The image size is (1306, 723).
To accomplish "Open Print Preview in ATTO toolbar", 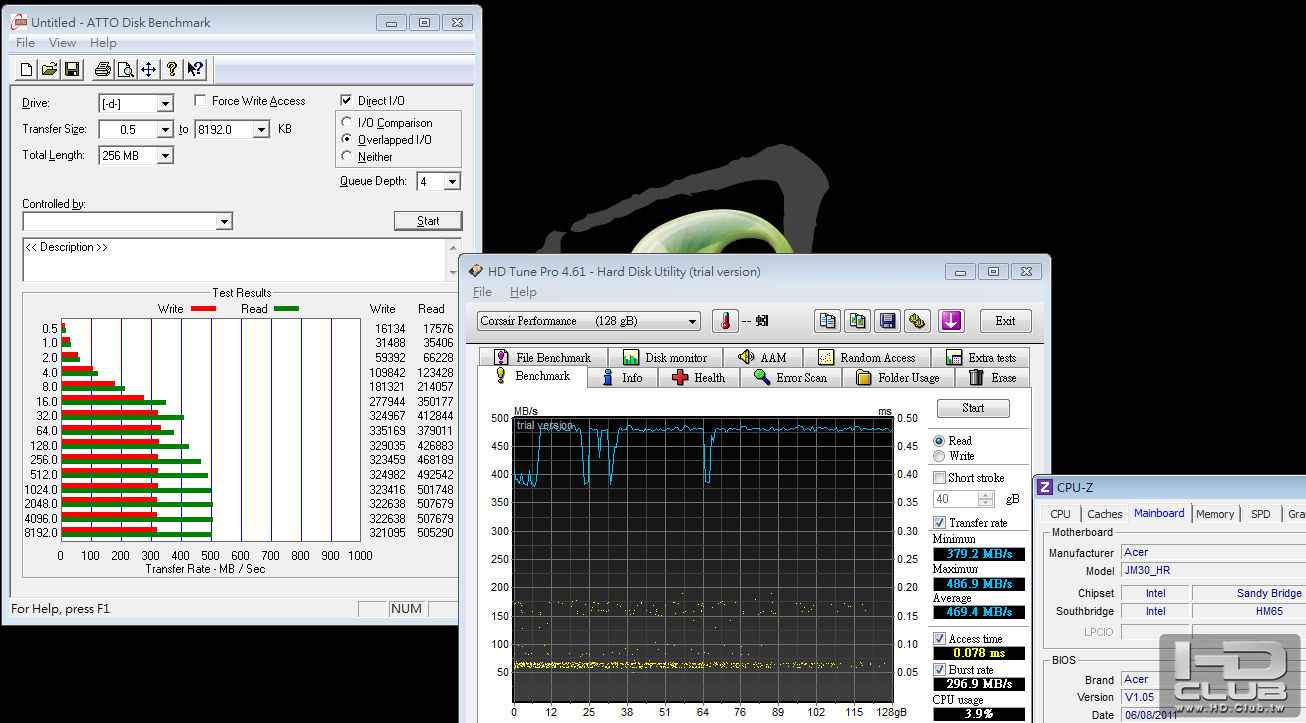I will point(125,69).
